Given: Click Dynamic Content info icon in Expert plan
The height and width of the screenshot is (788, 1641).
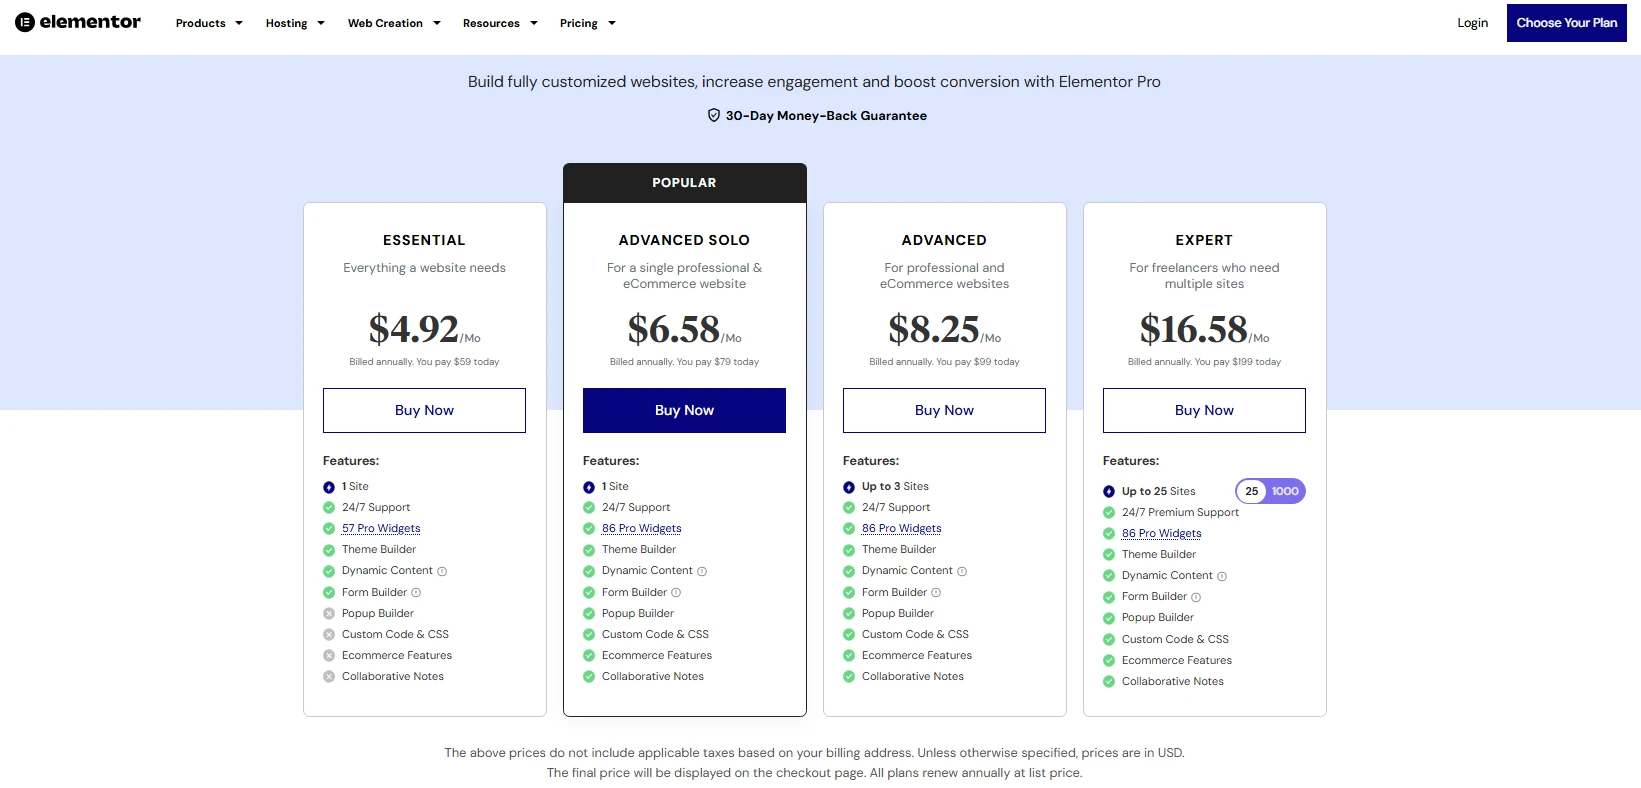Looking at the screenshot, I should click(1222, 577).
